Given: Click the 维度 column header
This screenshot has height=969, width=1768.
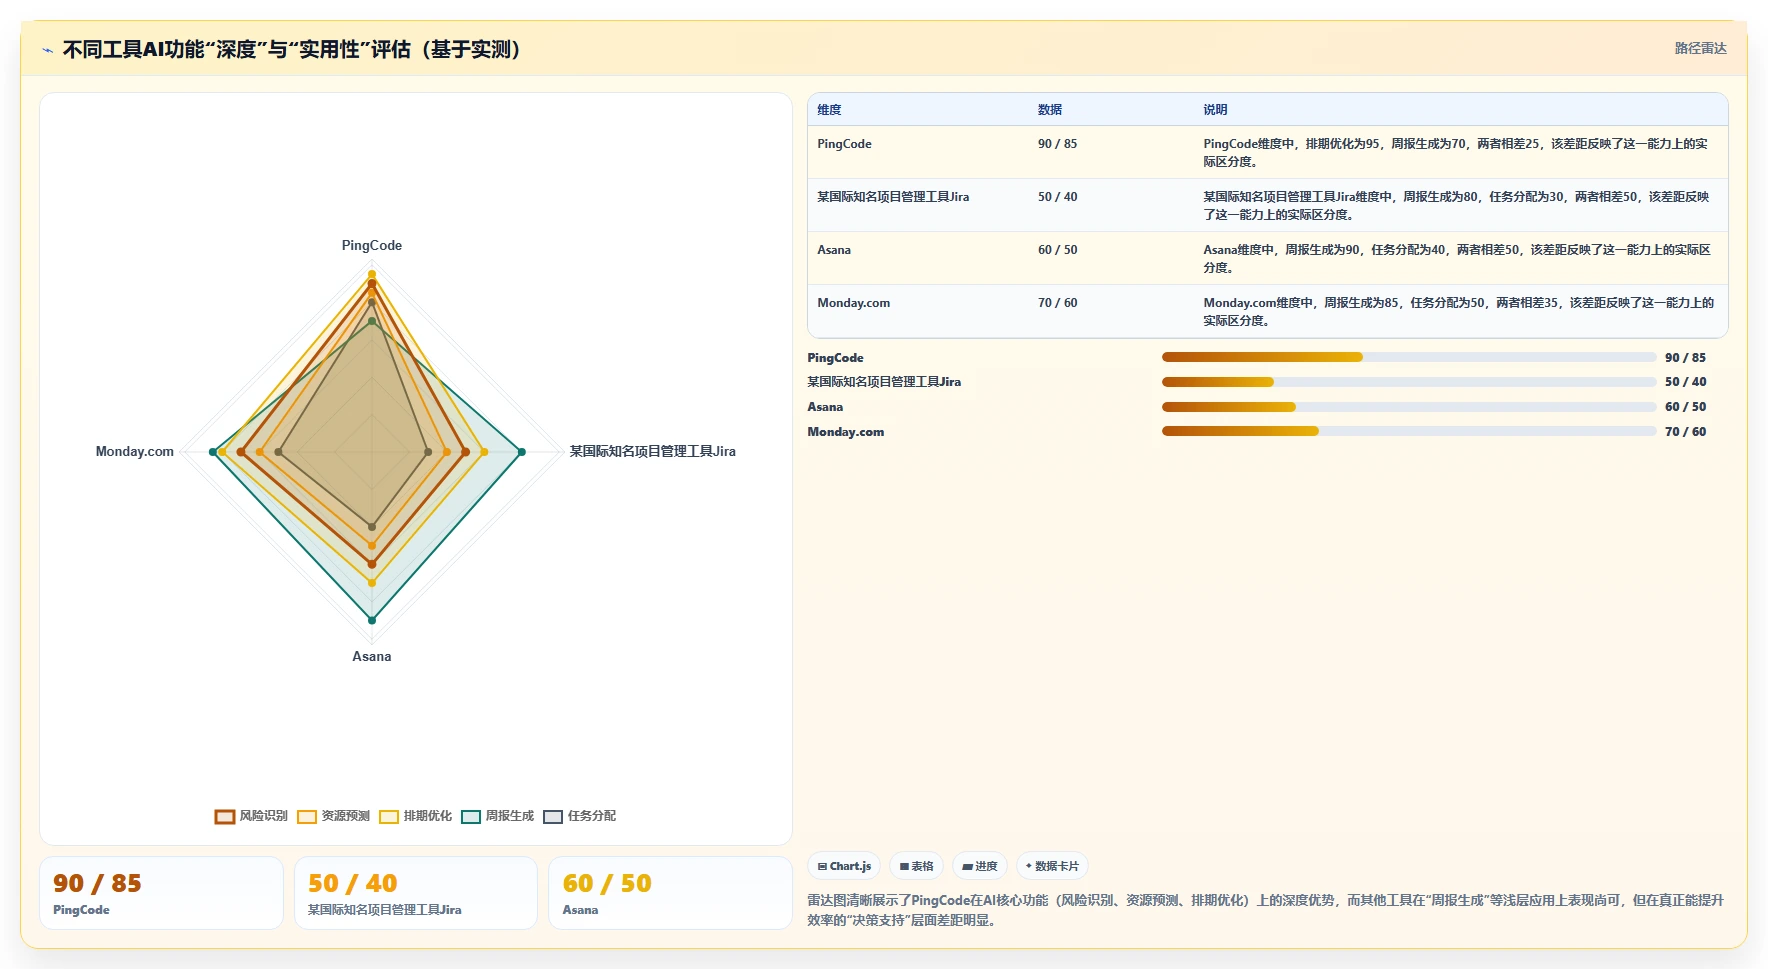Looking at the screenshot, I should (x=829, y=110).
